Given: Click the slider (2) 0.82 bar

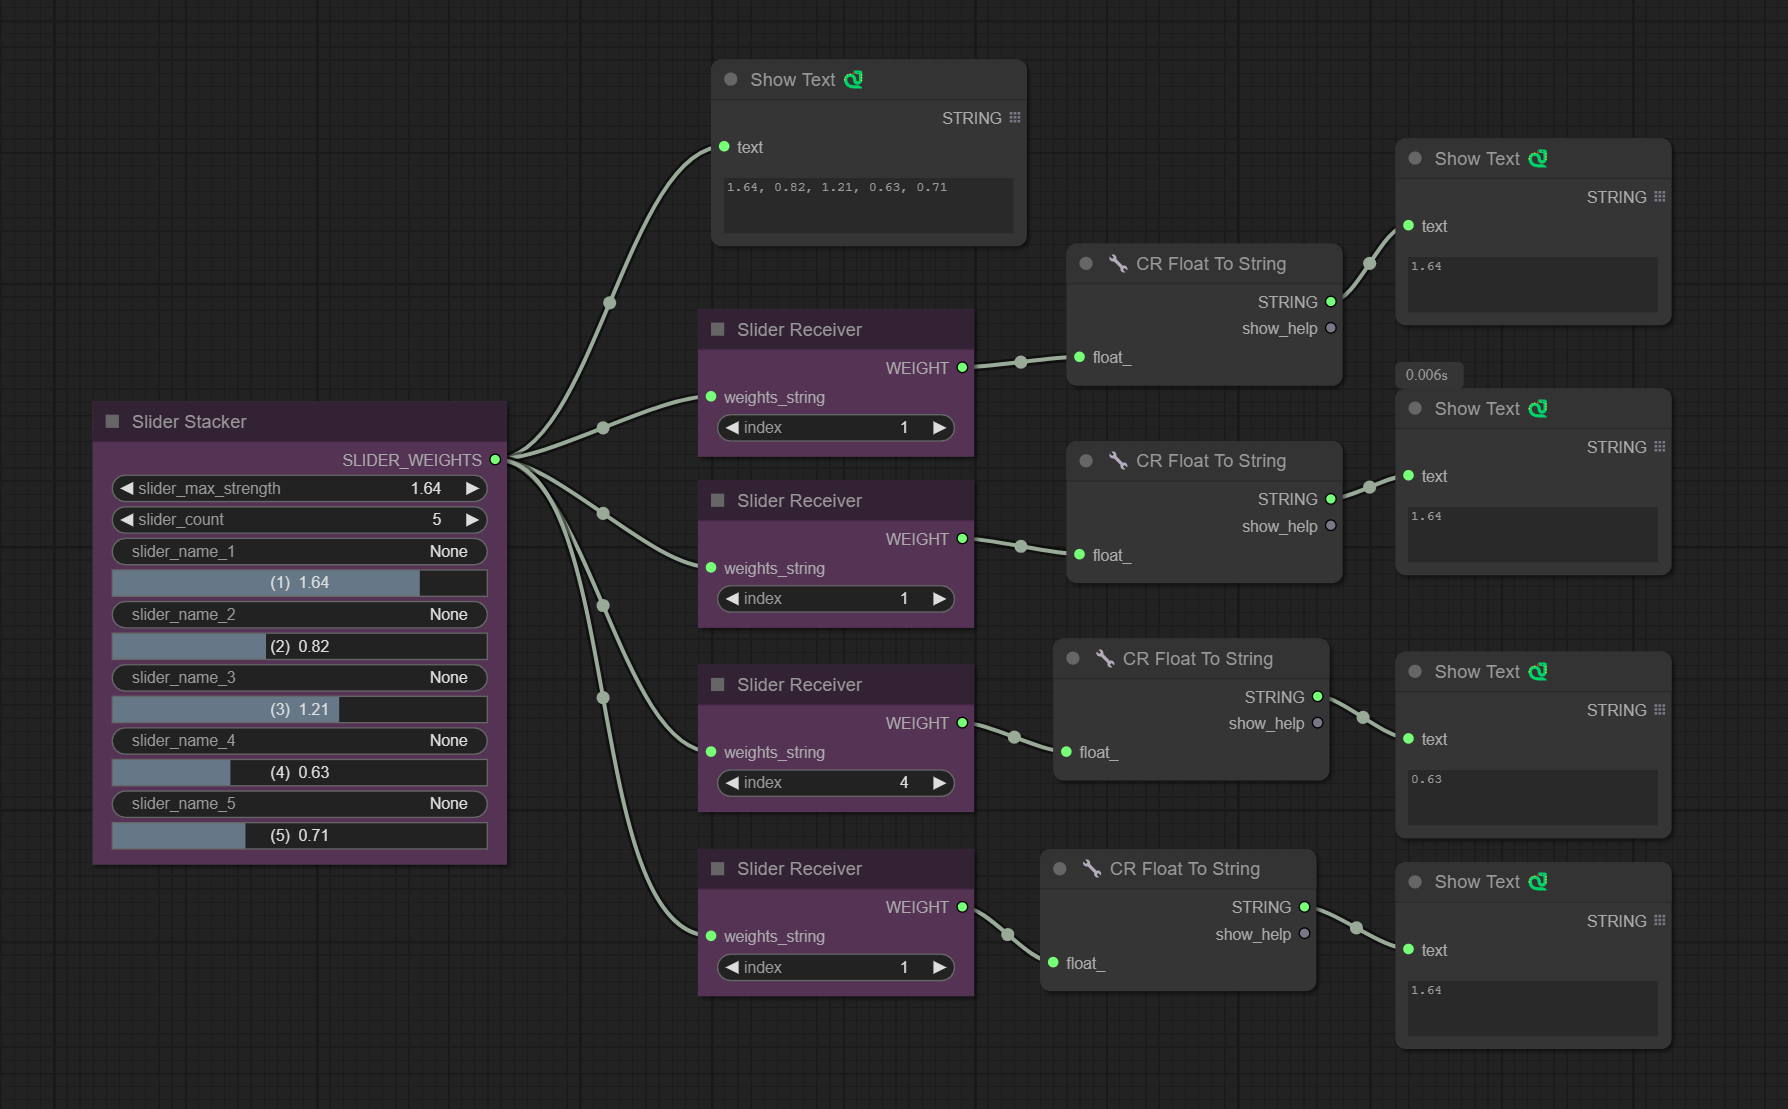Looking at the screenshot, I should click(x=300, y=646).
